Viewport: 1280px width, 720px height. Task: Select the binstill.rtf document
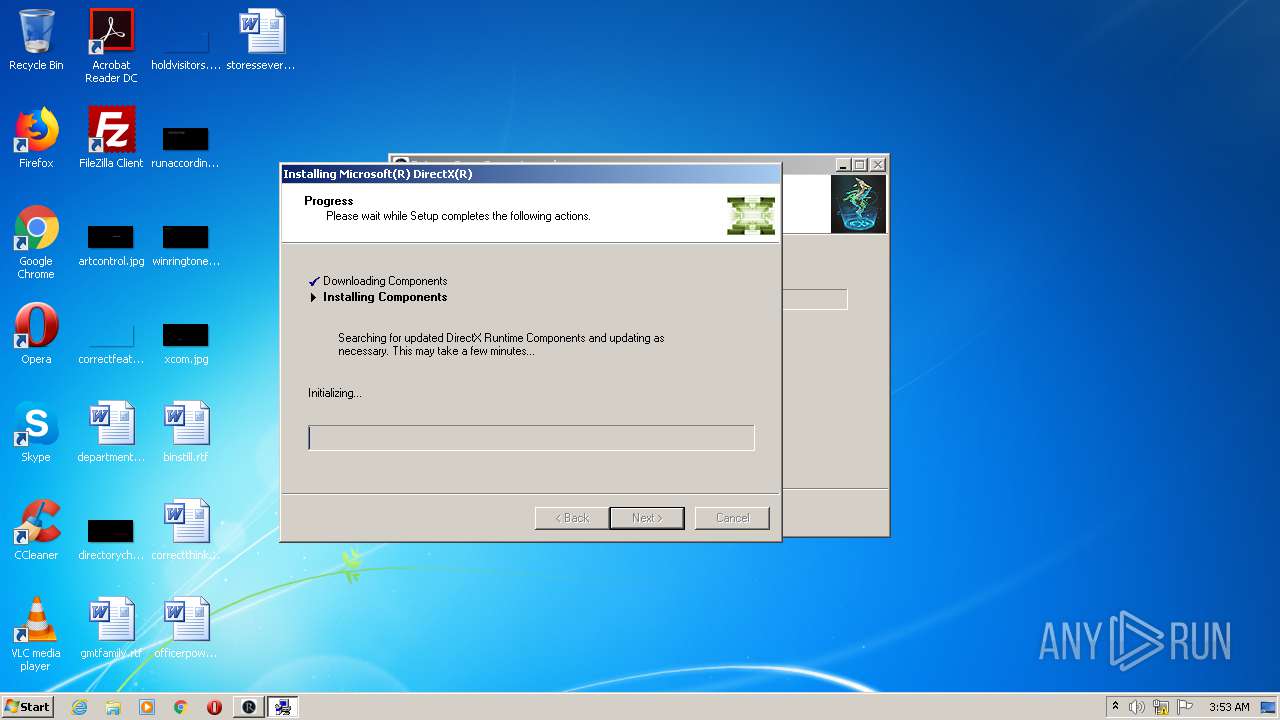pyautogui.click(x=186, y=432)
